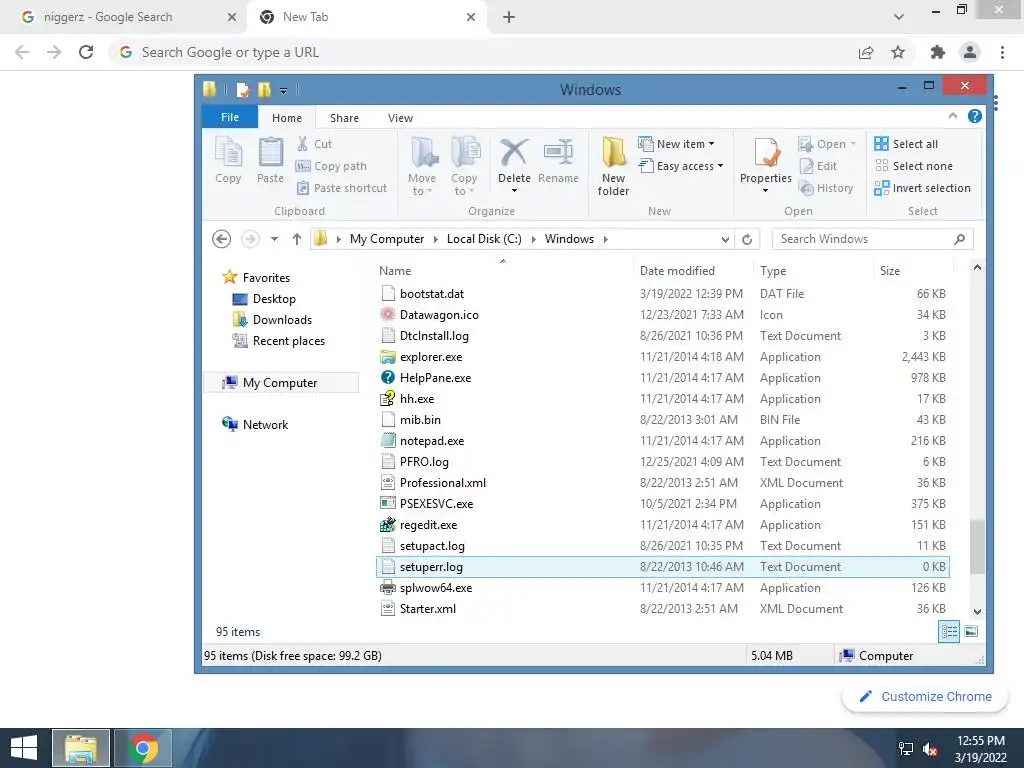Sort by the Type column header
Screen dimensions: 1024x768
pyautogui.click(x=773, y=270)
